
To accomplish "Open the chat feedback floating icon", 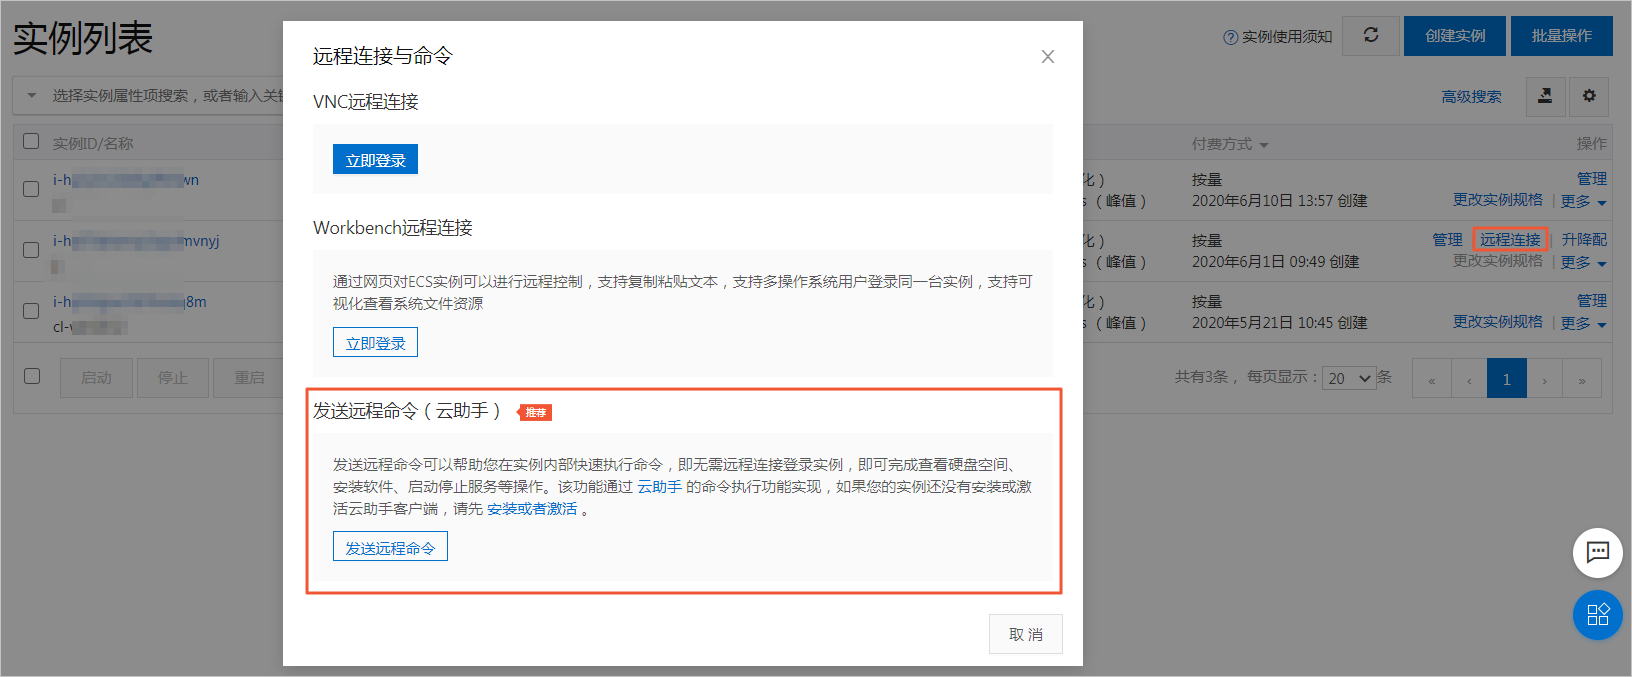I will [x=1597, y=552].
